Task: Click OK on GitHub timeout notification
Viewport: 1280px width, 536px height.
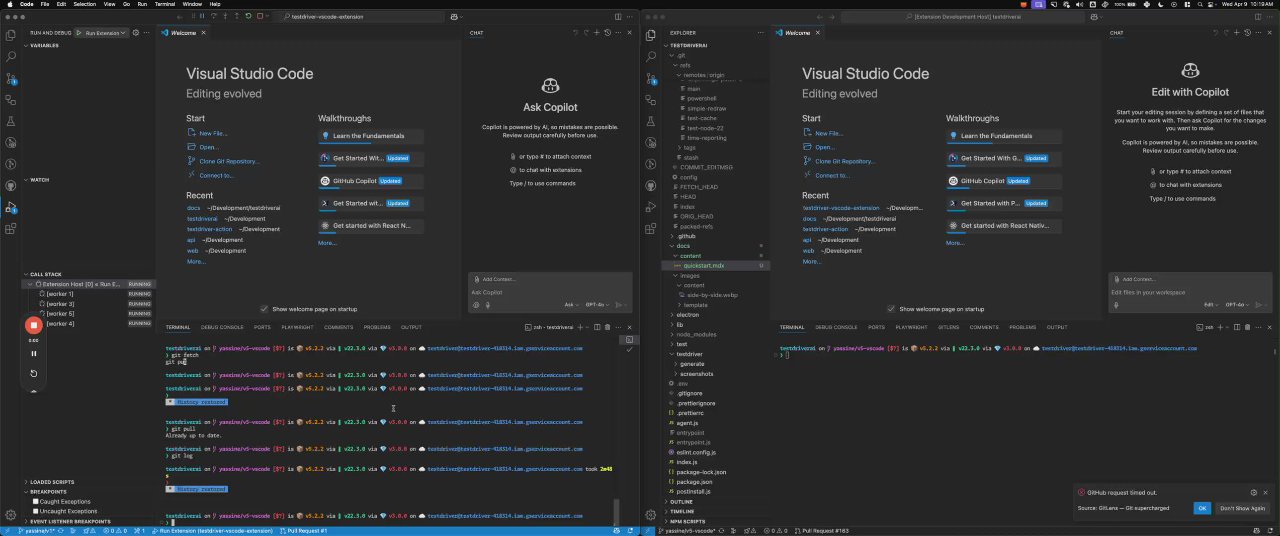Action: (1202, 508)
